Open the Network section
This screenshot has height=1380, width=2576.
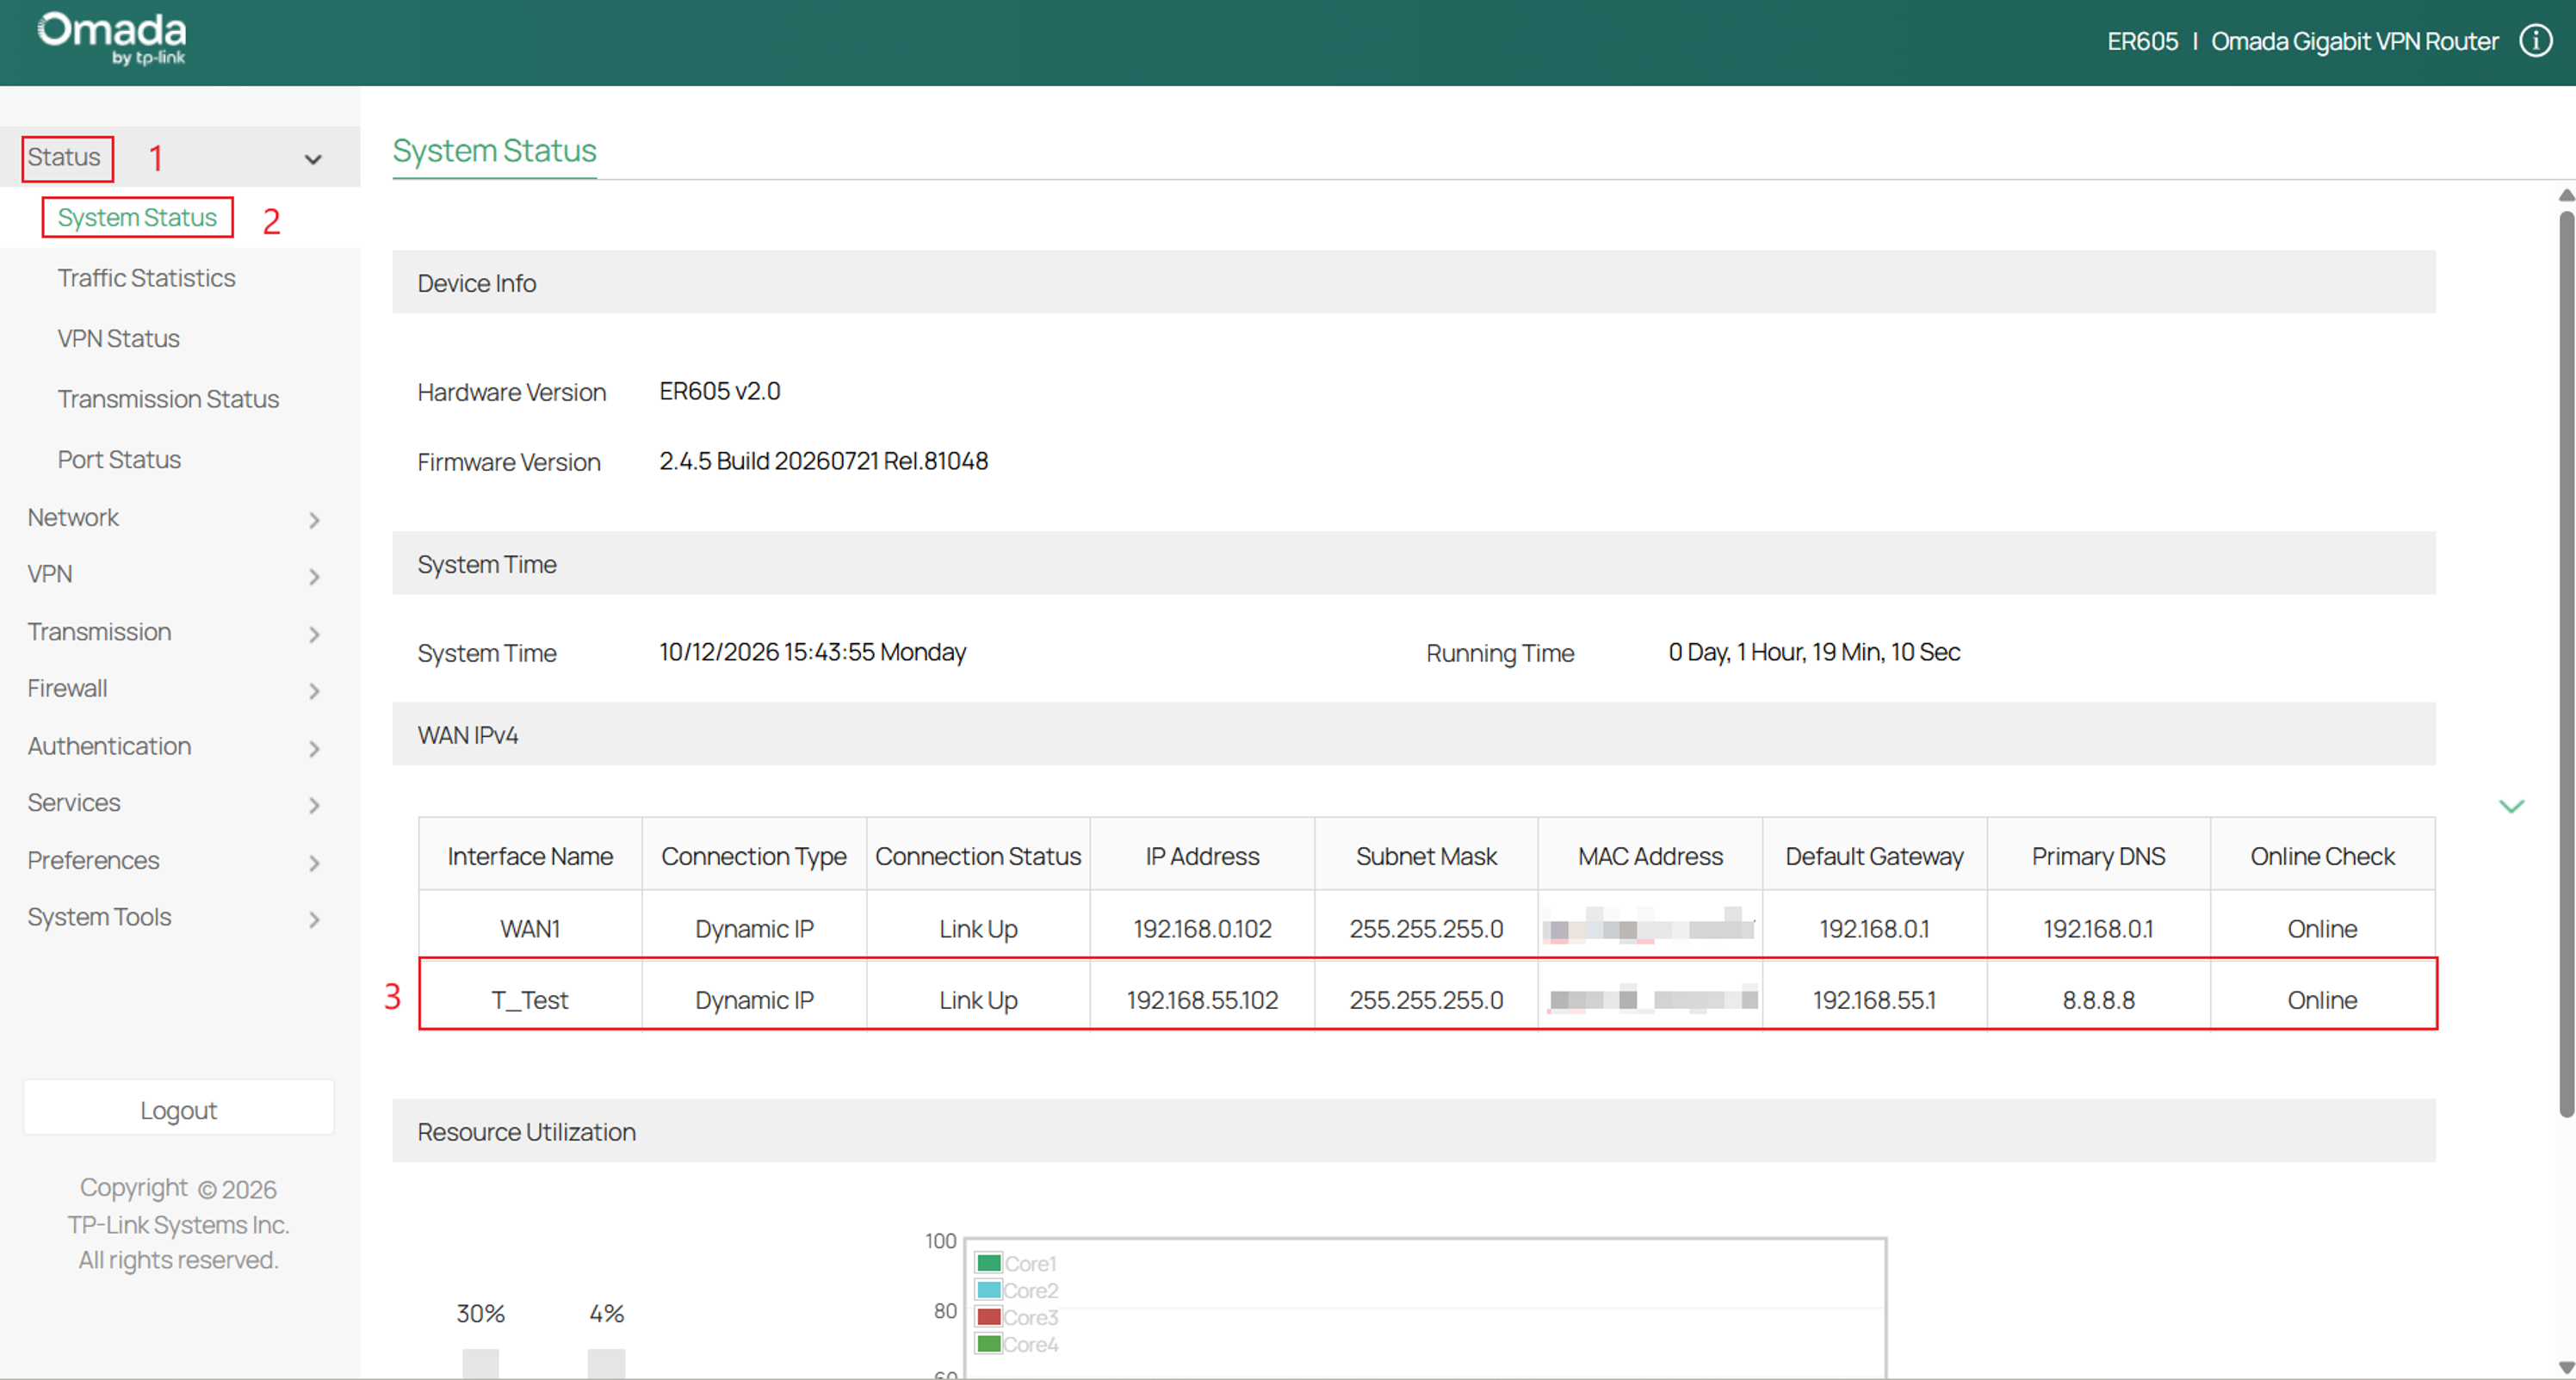[73, 517]
